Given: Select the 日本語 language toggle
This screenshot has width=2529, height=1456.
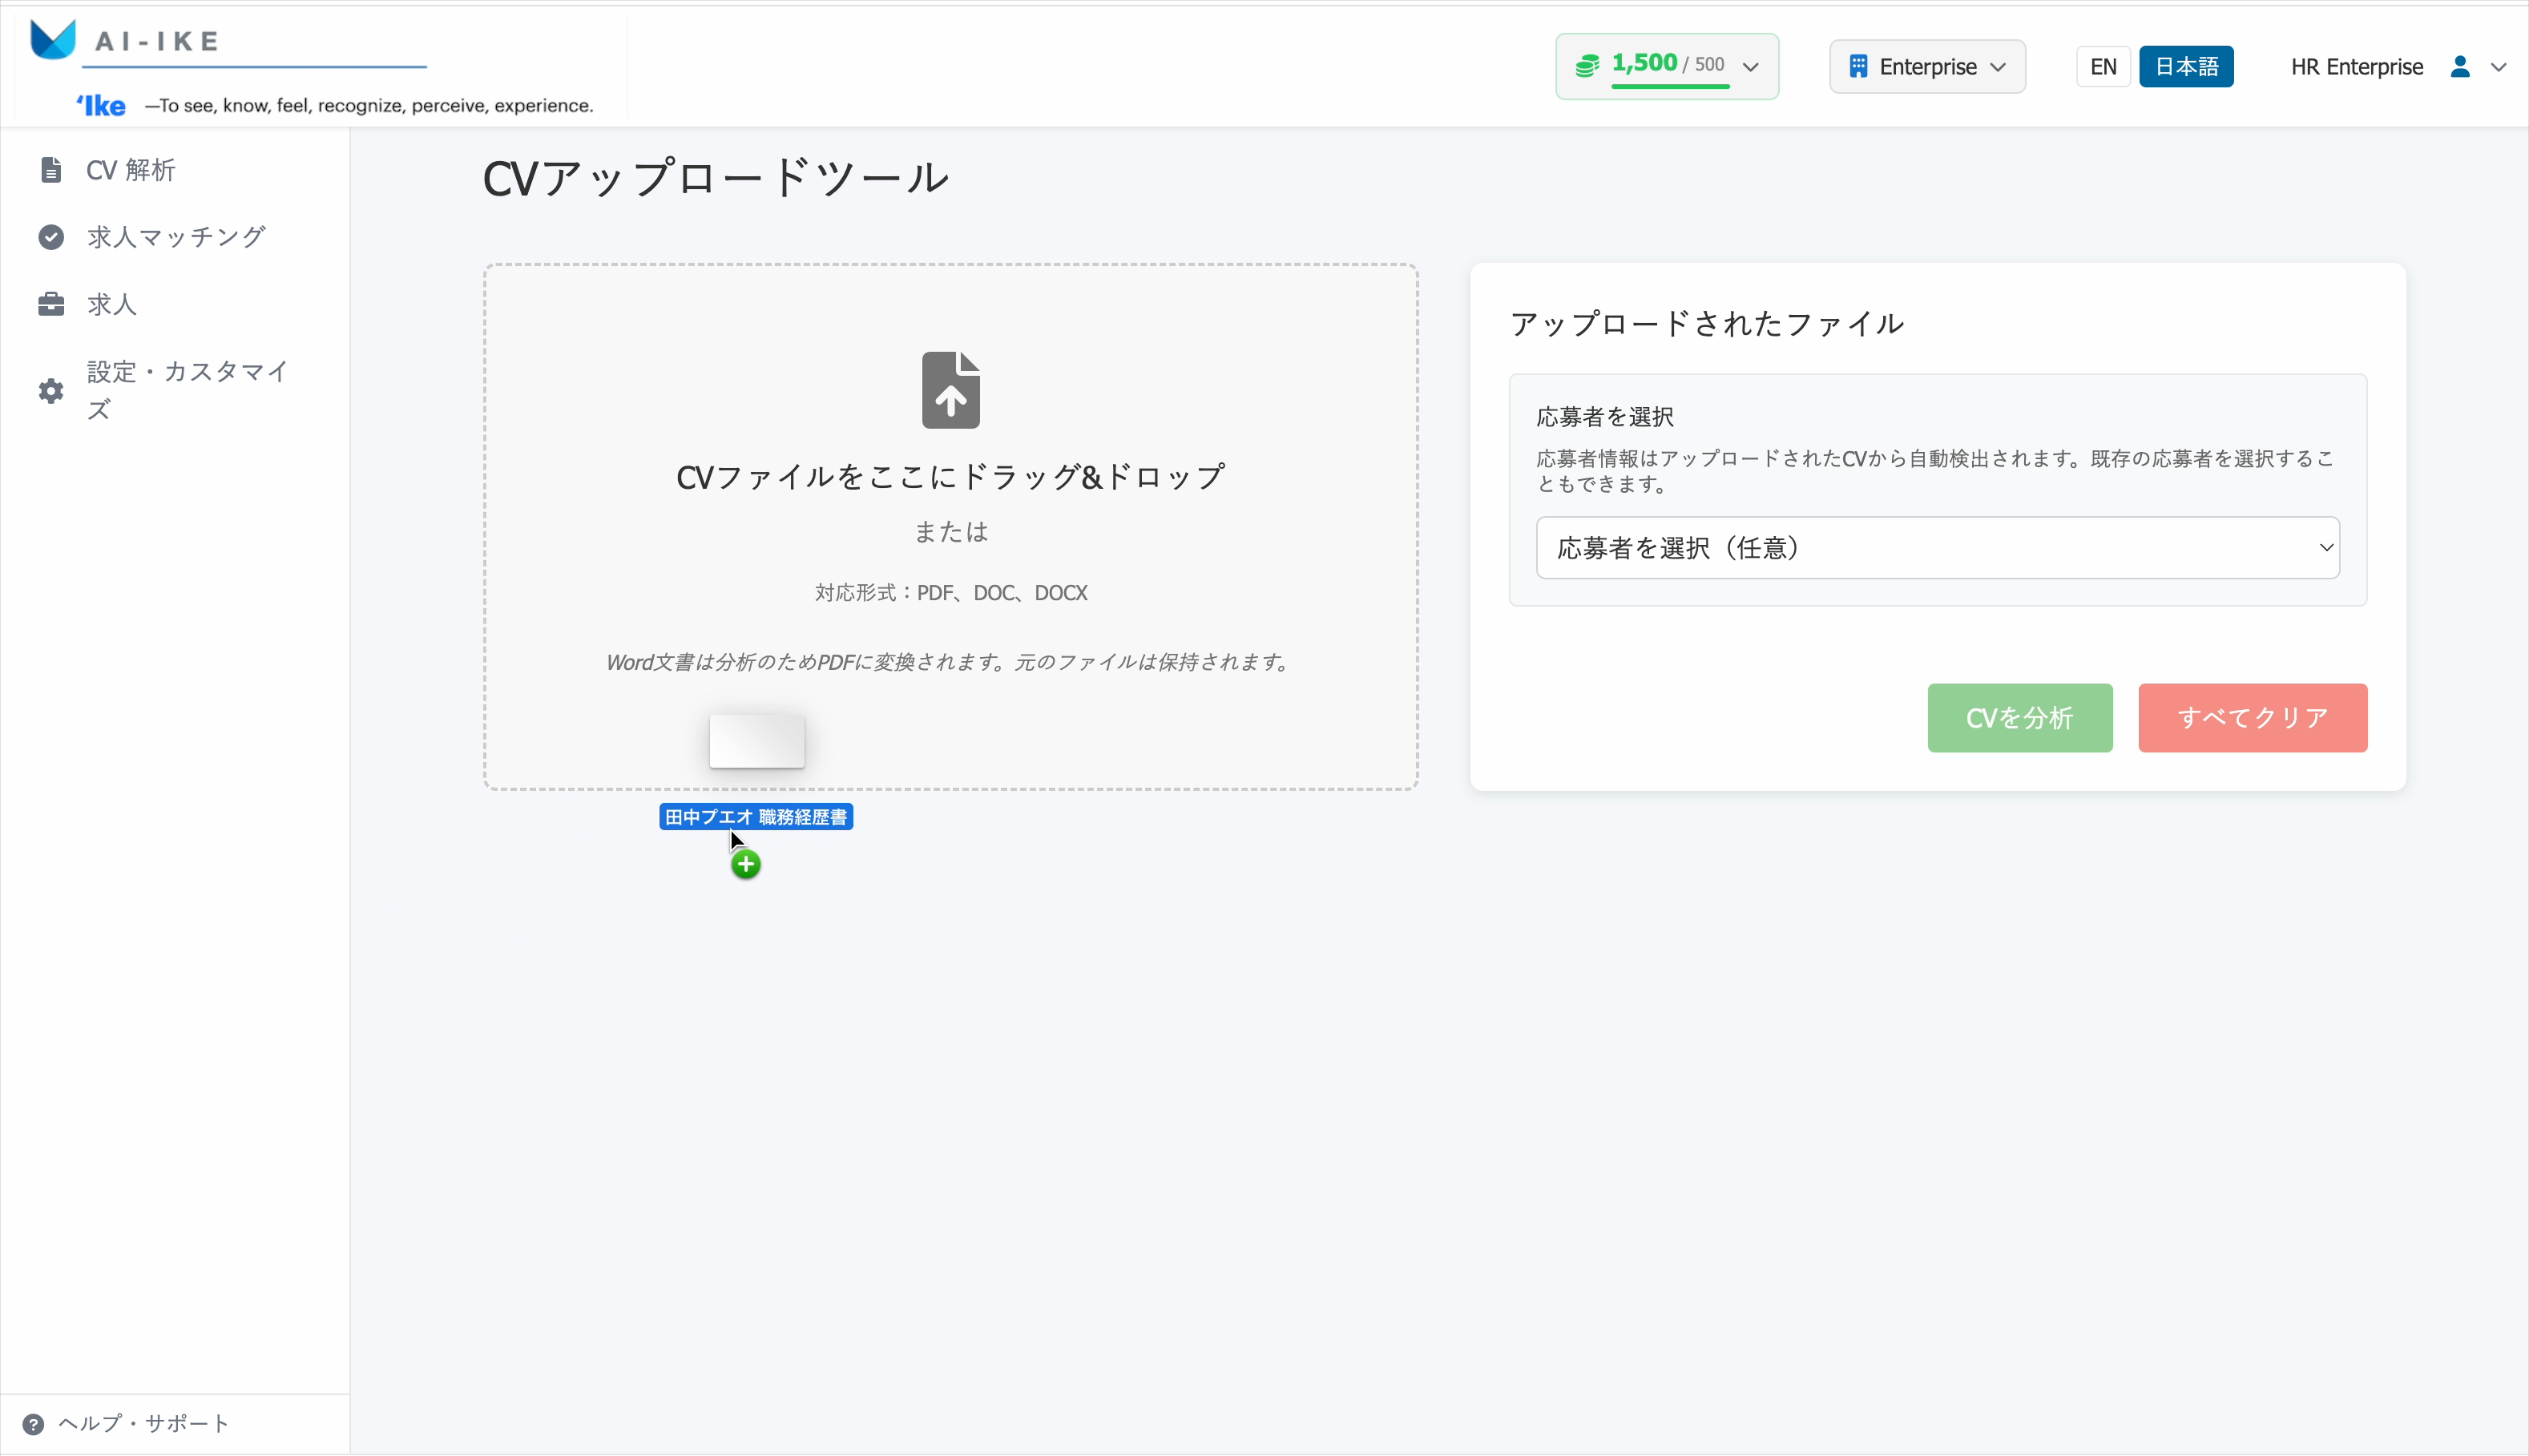Looking at the screenshot, I should click(x=2186, y=67).
